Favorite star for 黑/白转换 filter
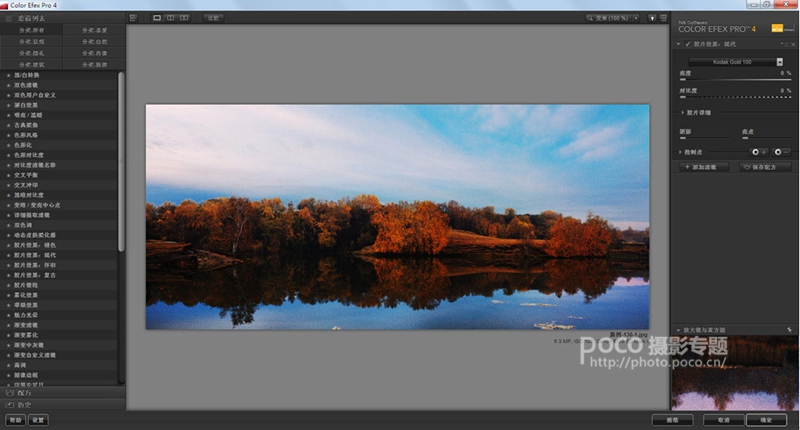The width and height of the screenshot is (800, 430). tap(8, 75)
